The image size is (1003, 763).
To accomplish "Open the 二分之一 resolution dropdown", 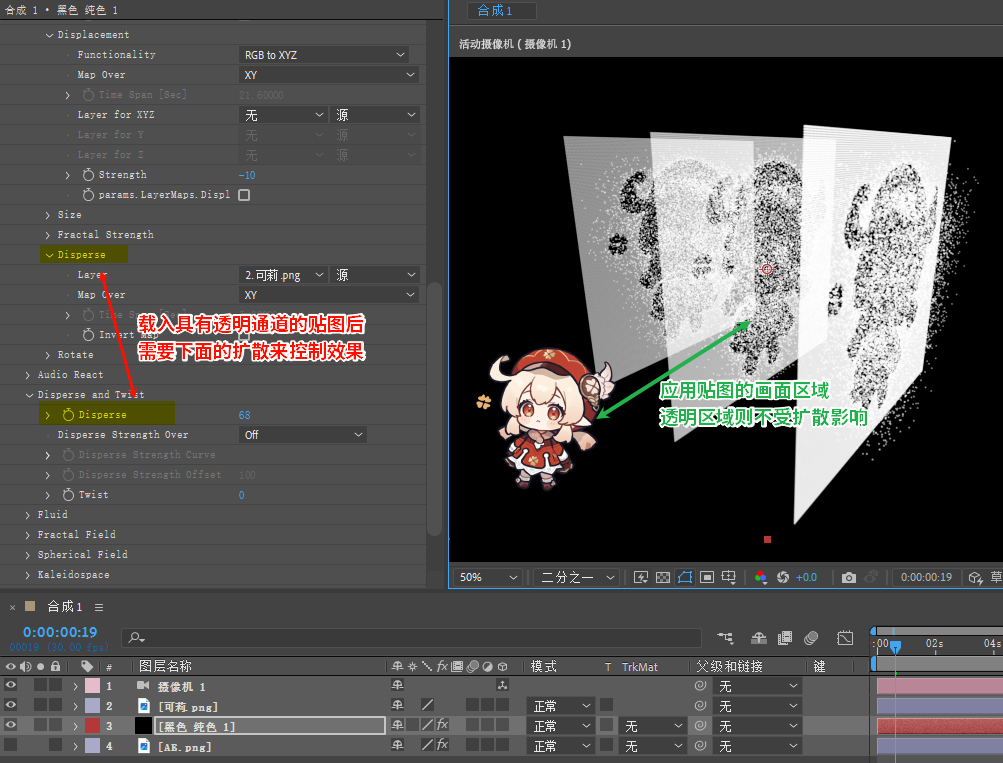I will pyautogui.click(x=577, y=578).
